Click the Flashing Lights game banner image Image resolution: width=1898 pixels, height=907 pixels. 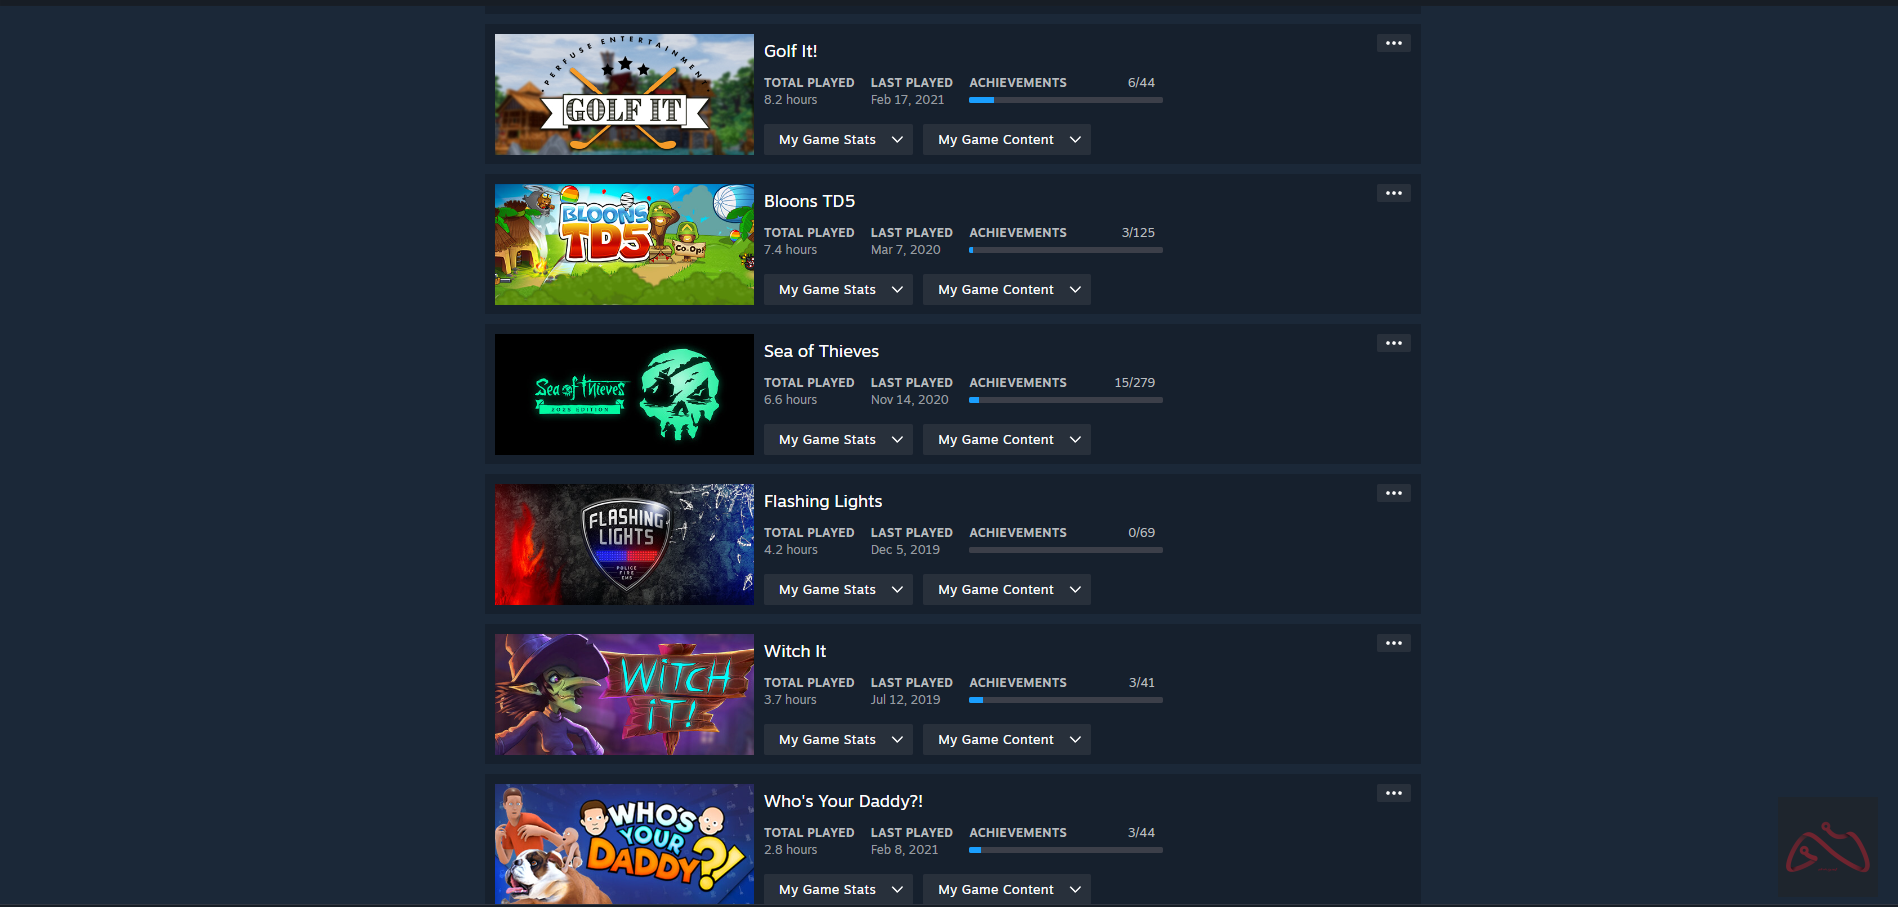624,544
